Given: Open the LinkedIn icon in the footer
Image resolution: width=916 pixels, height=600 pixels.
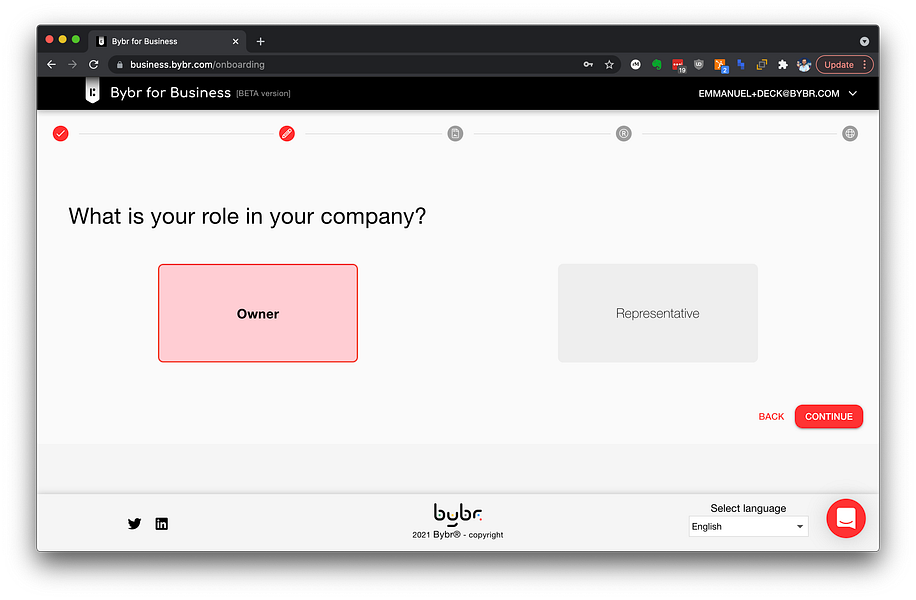Looking at the screenshot, I should pos(161,523).
